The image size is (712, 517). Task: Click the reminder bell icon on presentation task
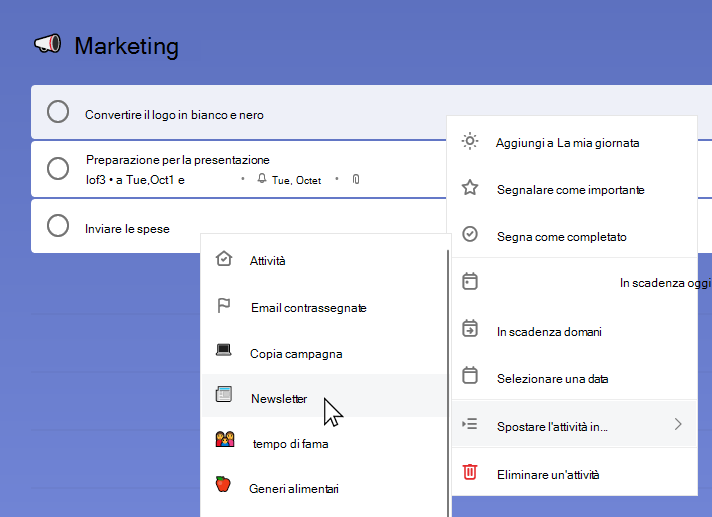[262, 178]
